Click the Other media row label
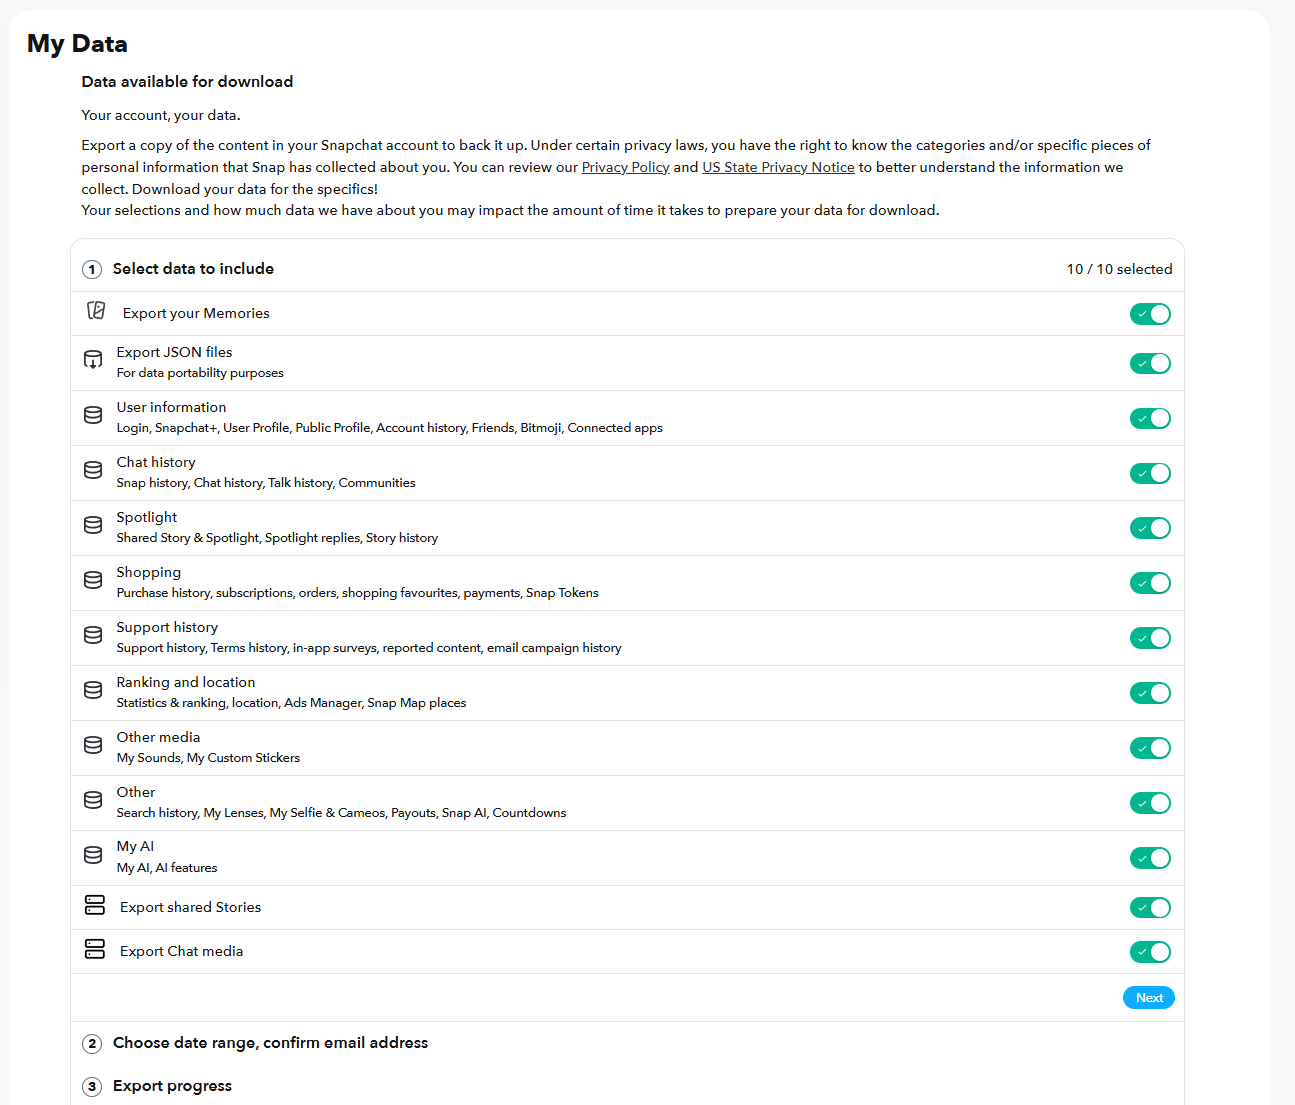1295x1105 pixels. (x=158, y=737)
